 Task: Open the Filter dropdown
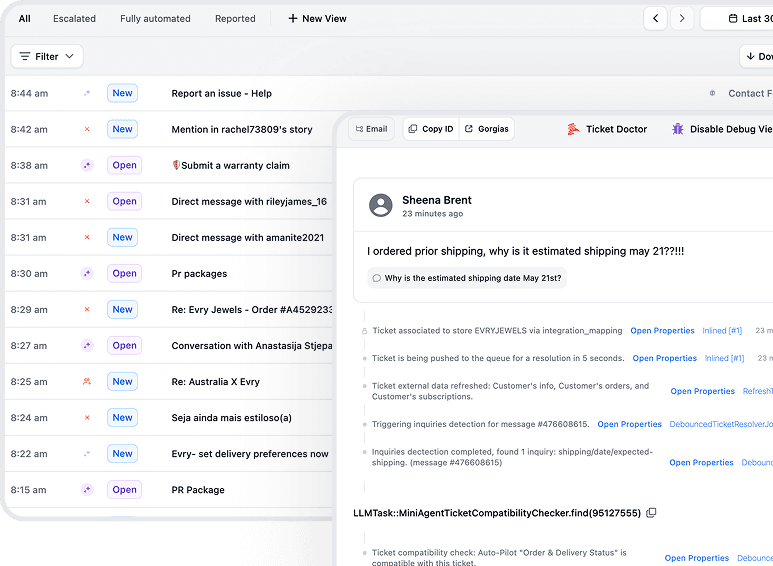[x=47, y=56]
